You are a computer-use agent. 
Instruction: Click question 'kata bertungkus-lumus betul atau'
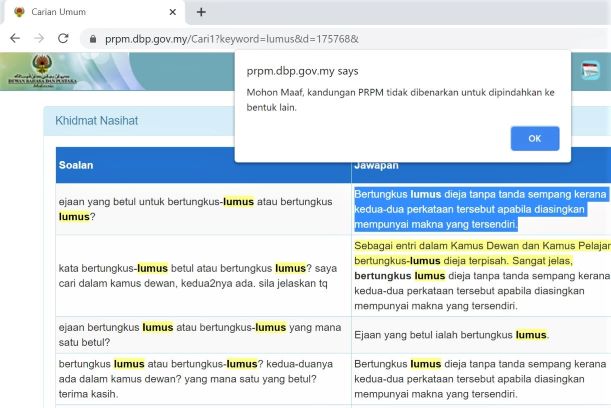click(x=198, y=276)
